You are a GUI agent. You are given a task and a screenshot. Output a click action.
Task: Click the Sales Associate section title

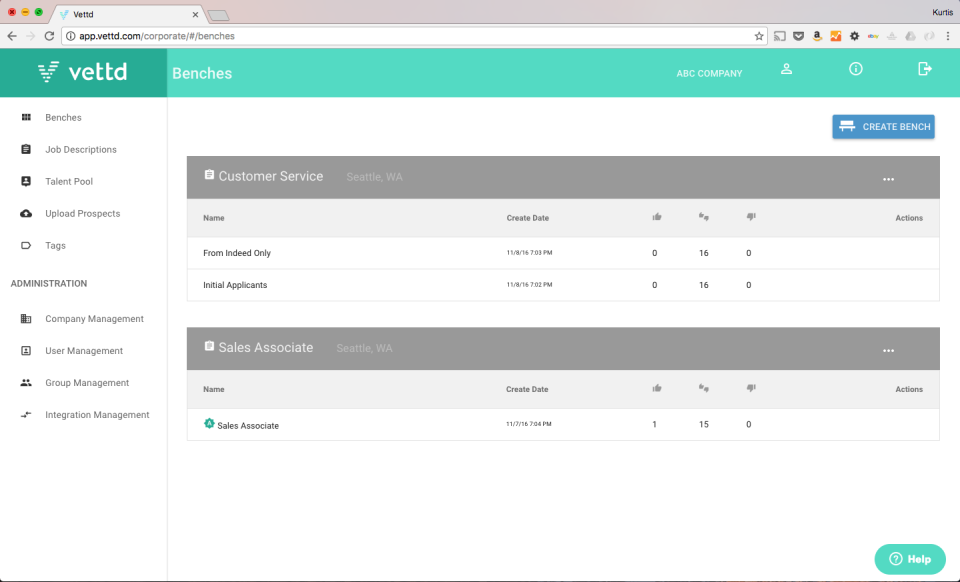point(266,348)
